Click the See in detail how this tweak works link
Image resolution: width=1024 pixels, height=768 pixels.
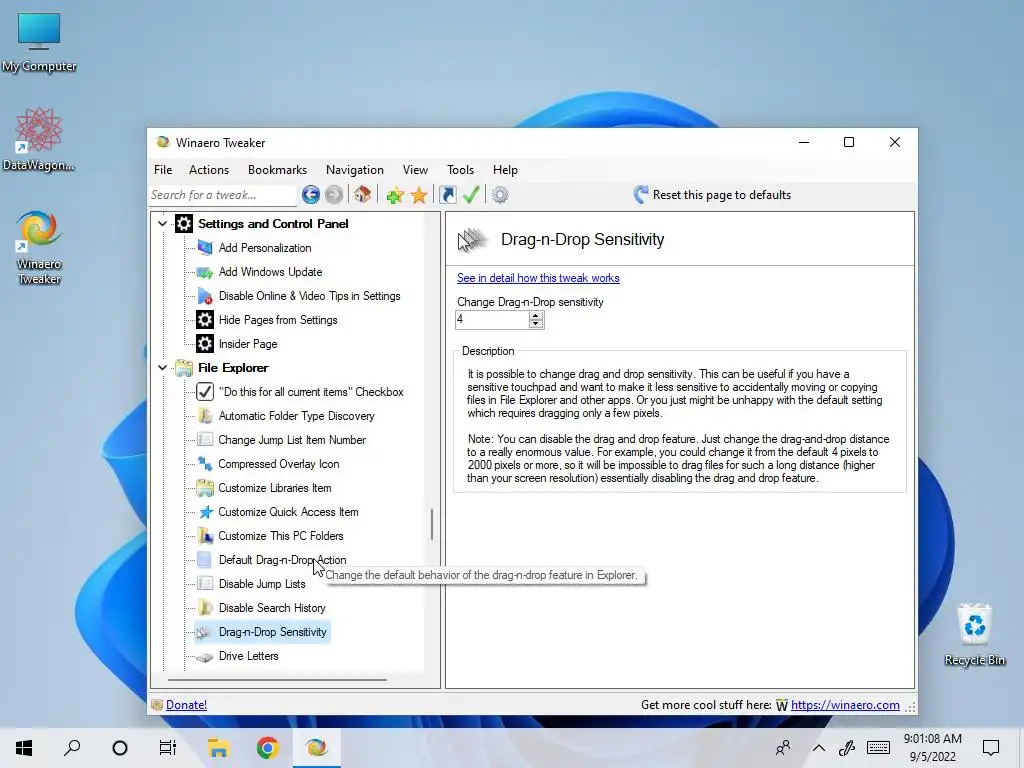pos(538,278)
